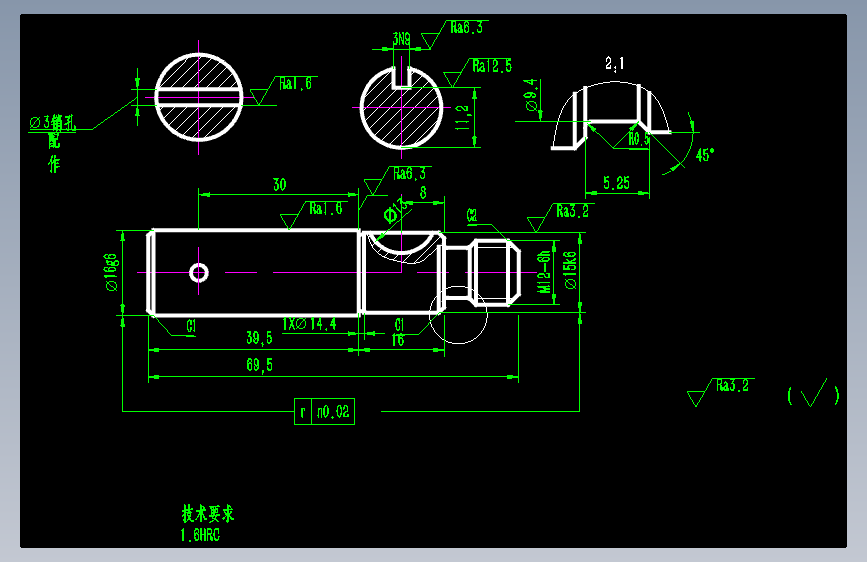Click the general Ra3.2 roughness symbol by the parentheses

tap(720, 392)
